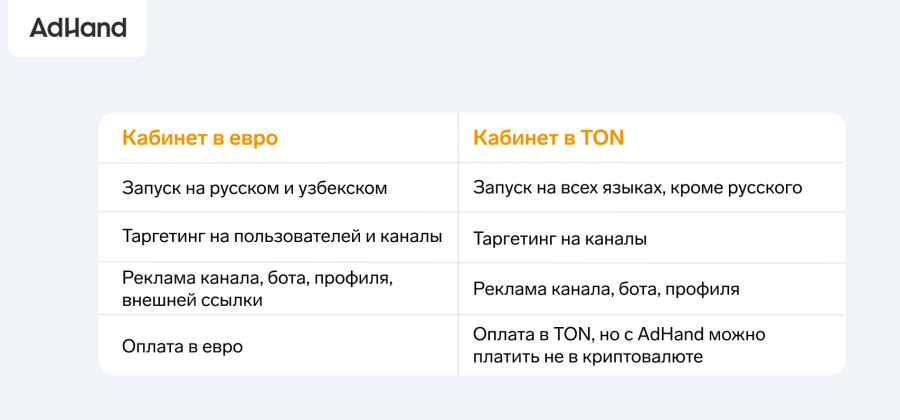
Task: Click the 'Таргетинг на каналы' cell
Action: point(559,240)
